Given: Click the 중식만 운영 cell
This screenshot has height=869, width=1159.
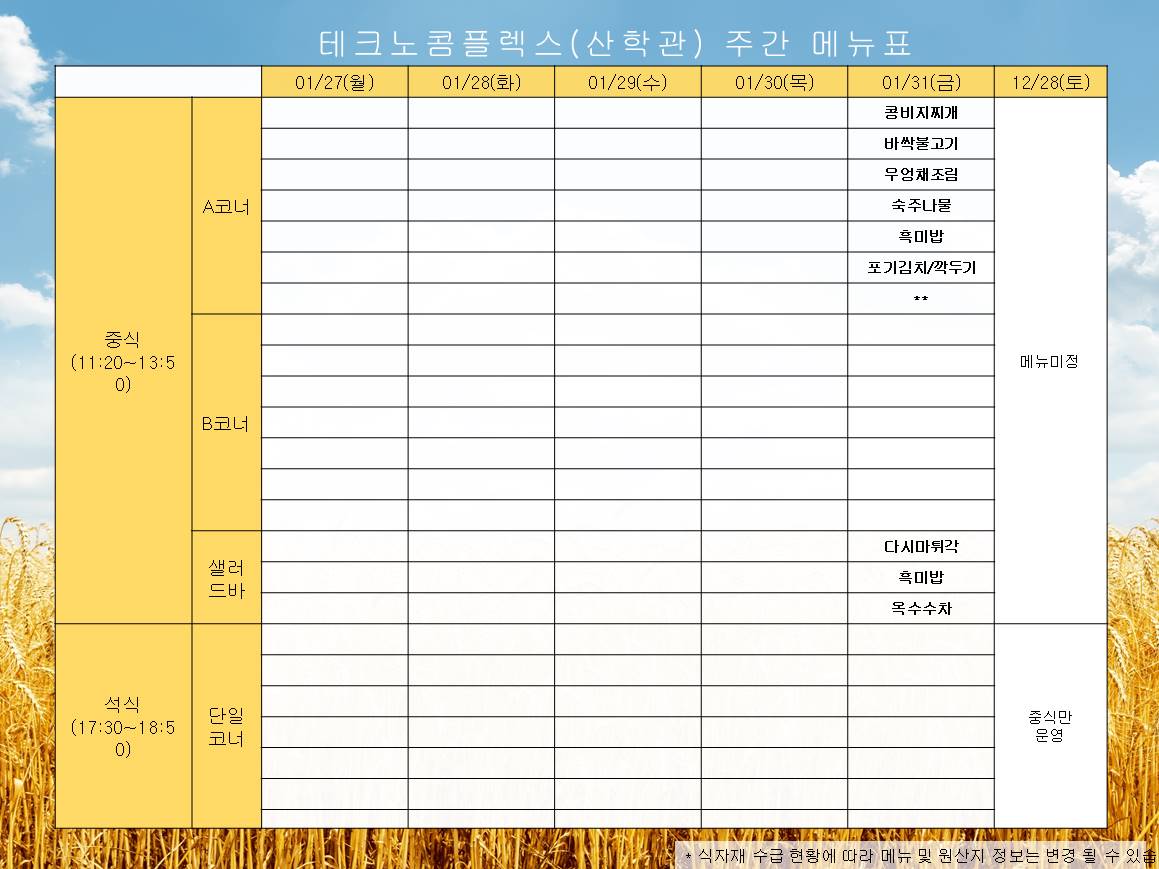Looking at the screenshot, I should [x=1050, y=726].
